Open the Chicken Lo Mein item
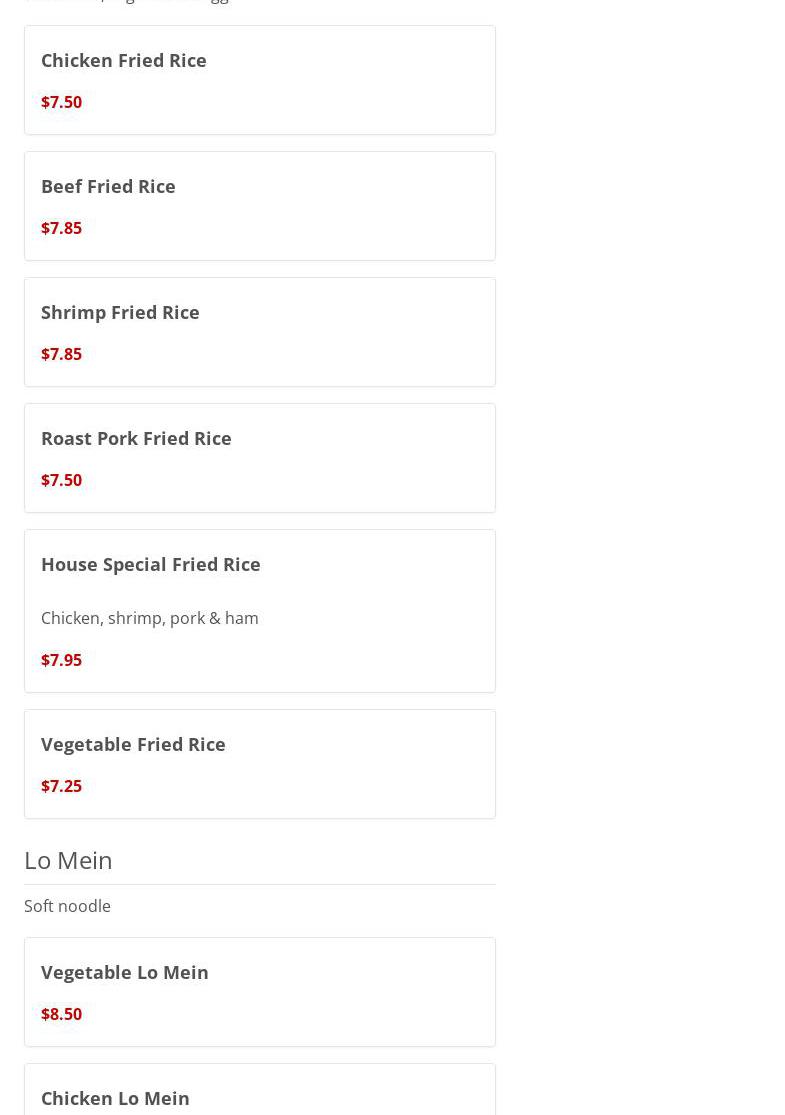 click(115, 1098)
